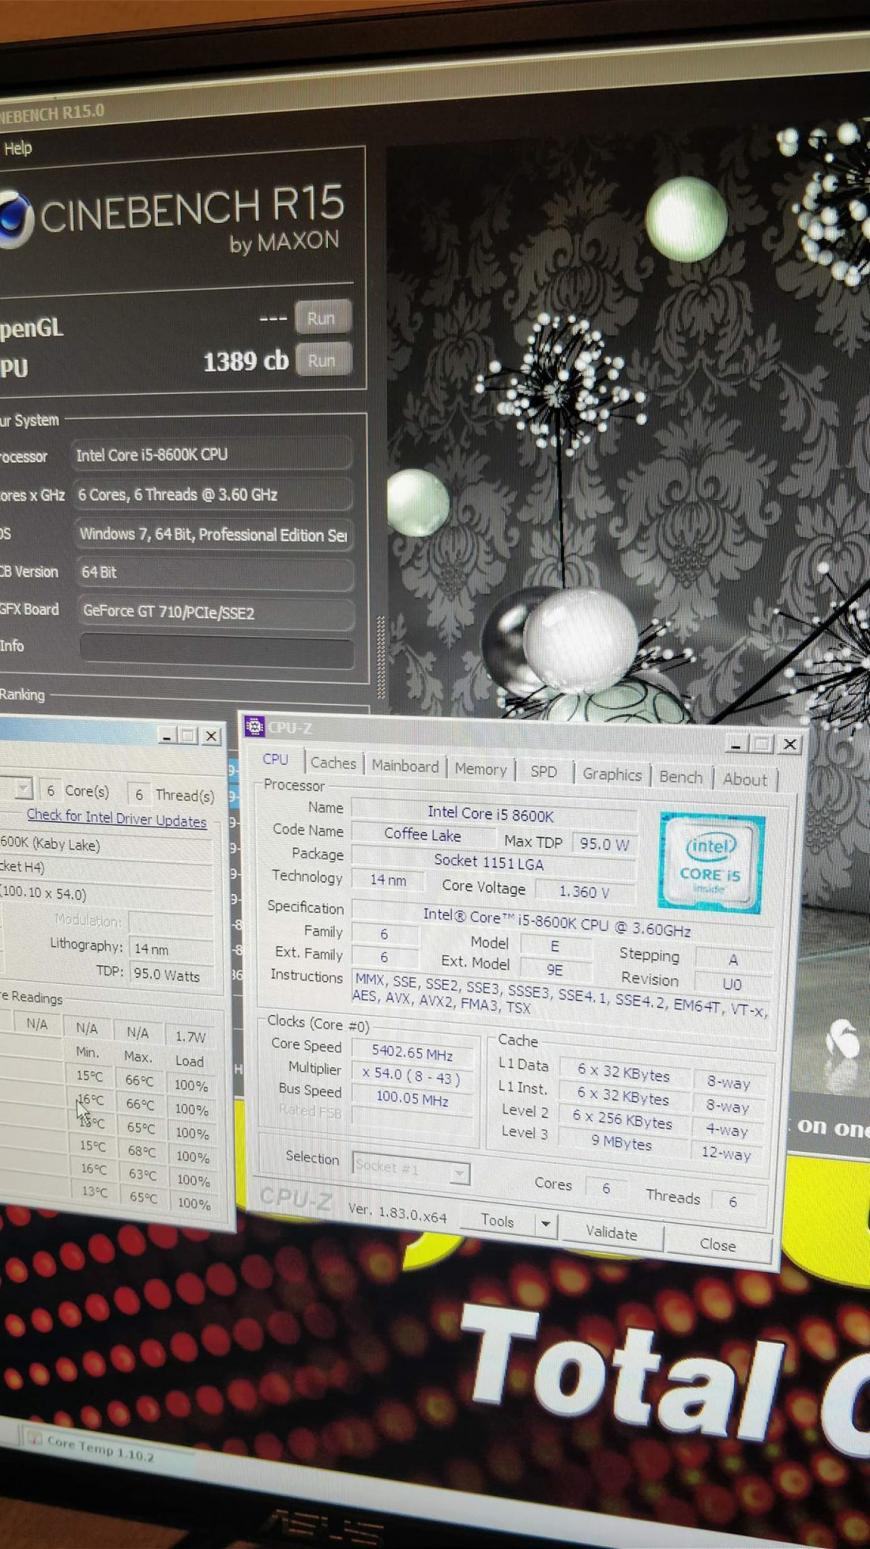
Task: Select the Level 3 cache value 9 MBytes
Action: tap(621, 1142)
